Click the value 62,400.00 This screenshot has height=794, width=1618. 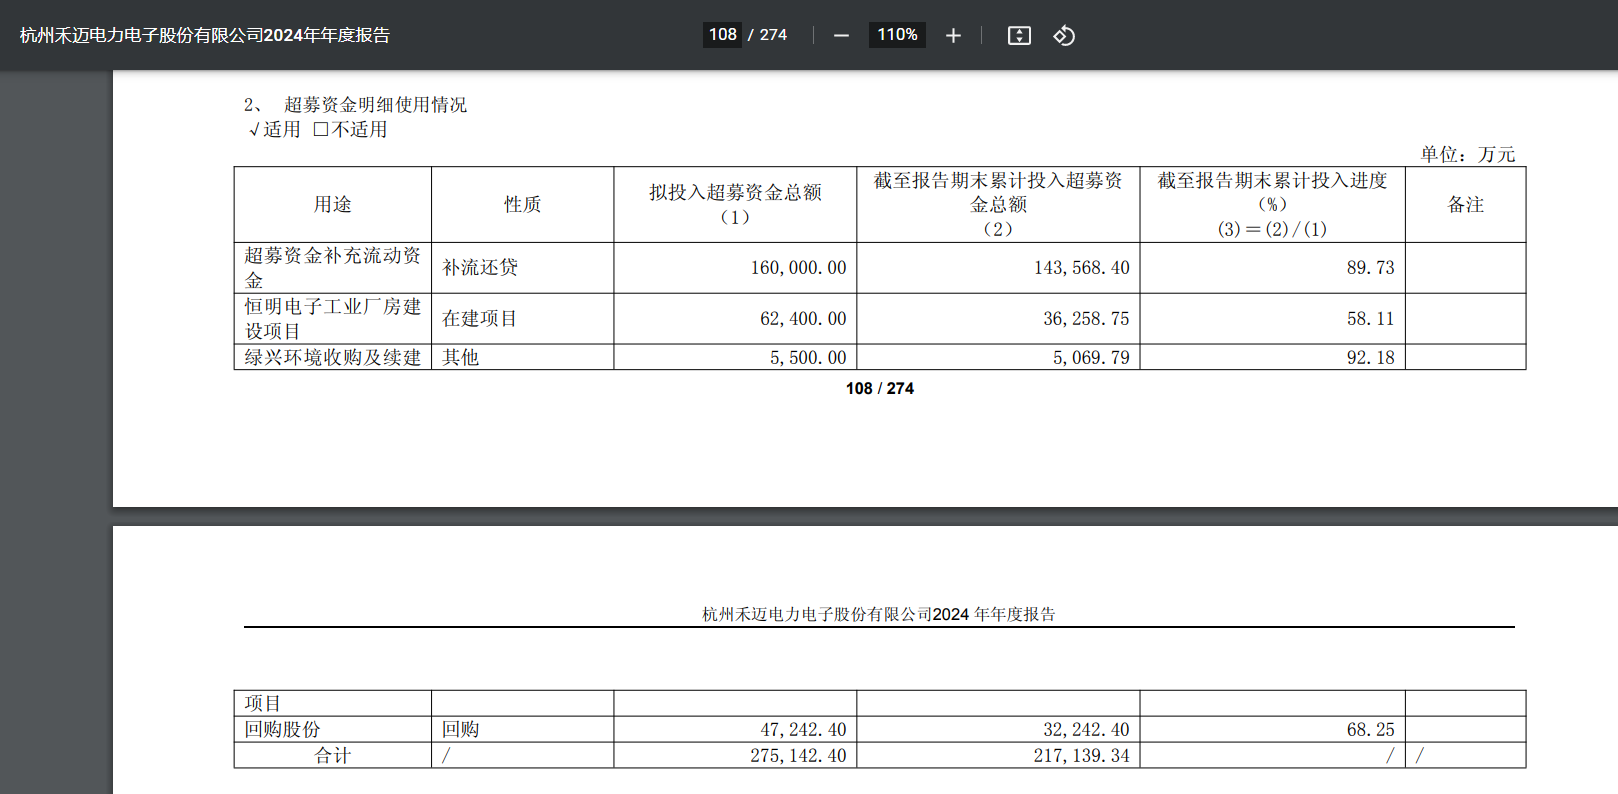[803, 319]
